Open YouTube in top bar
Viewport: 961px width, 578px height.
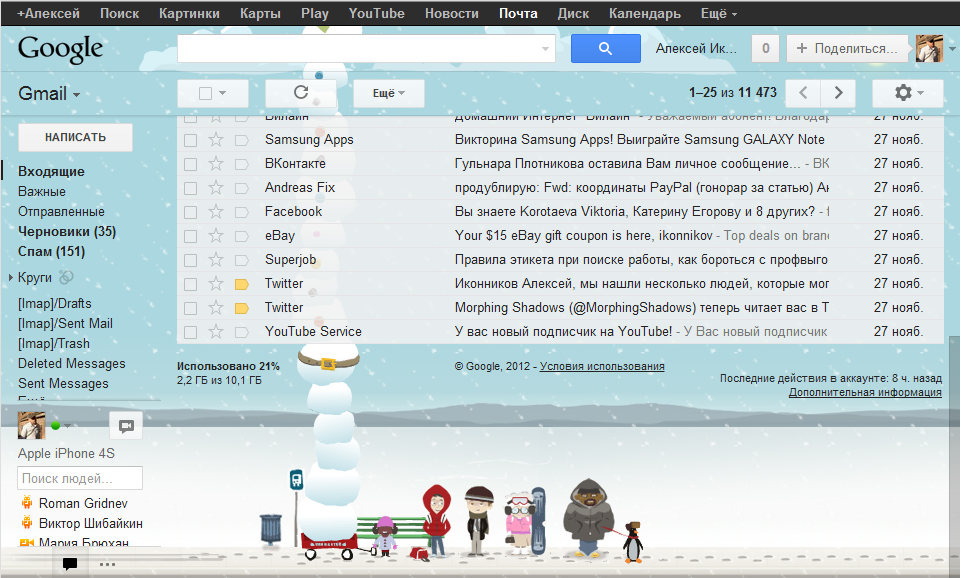(x=376, y=13)
